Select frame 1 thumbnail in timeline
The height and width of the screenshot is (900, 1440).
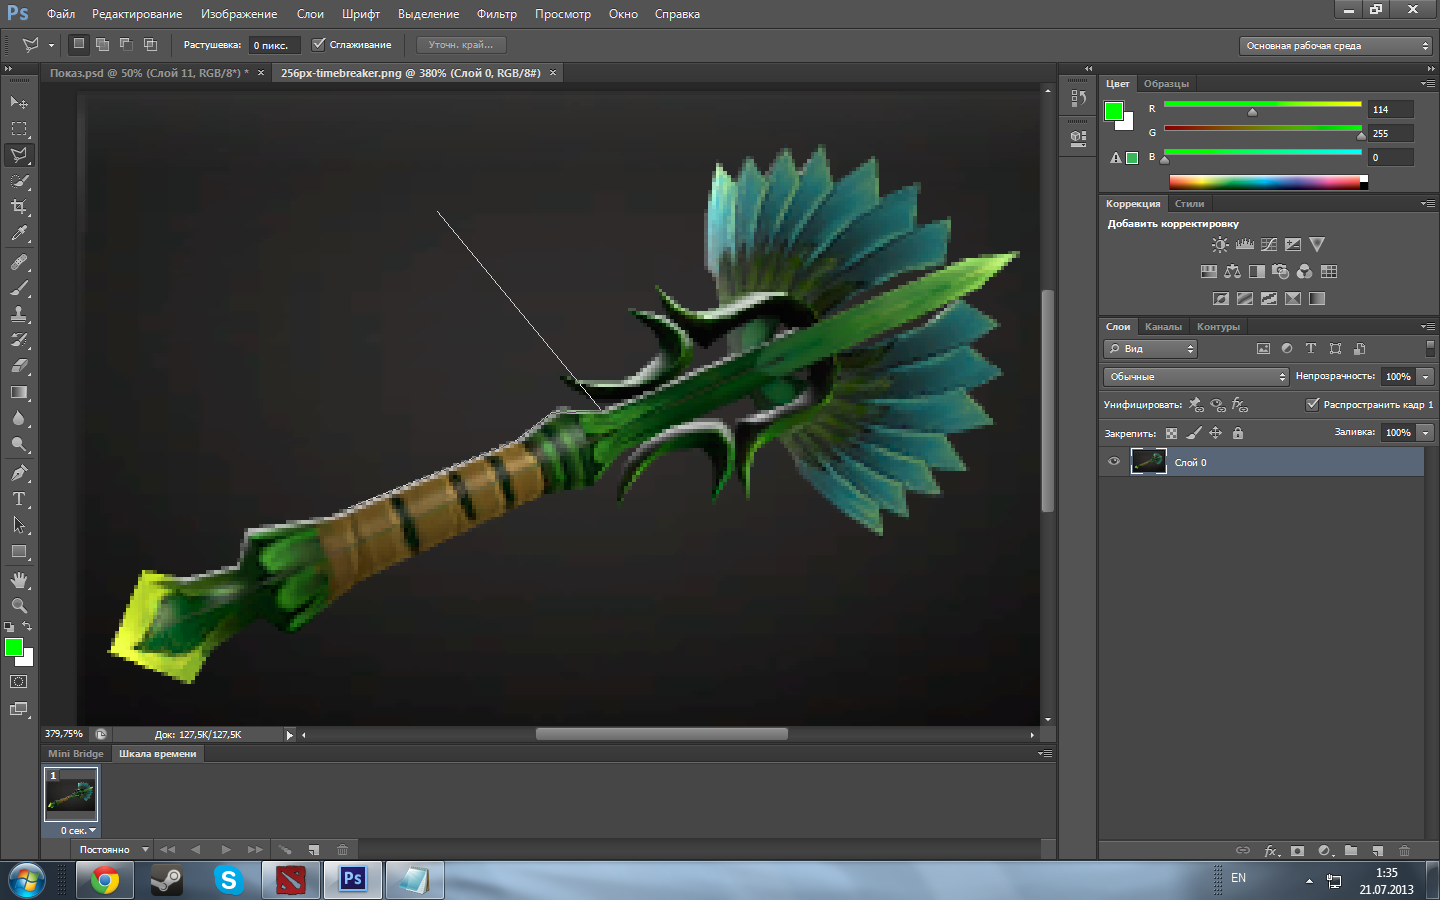[71, 794]
